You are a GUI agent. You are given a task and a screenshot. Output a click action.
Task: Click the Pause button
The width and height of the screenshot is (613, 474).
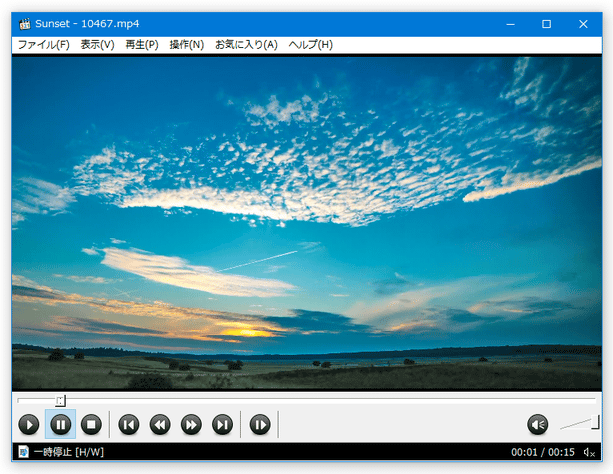tap(60, 425)
